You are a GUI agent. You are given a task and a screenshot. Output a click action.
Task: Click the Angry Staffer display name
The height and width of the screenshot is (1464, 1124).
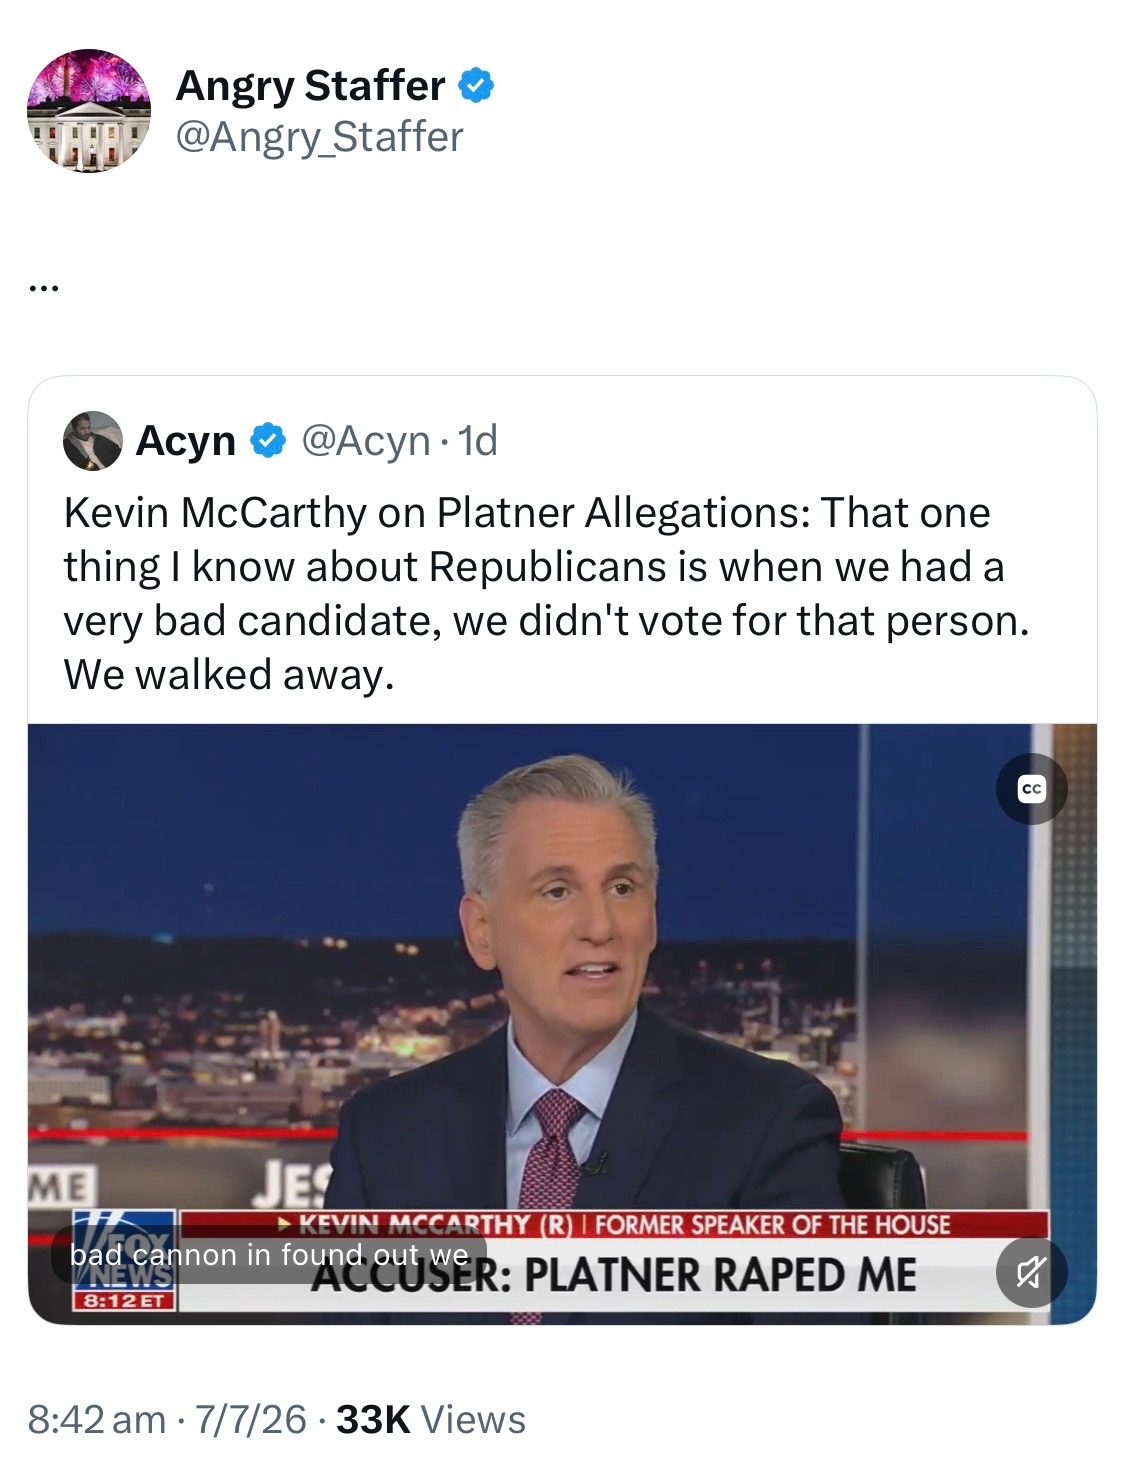310,86
